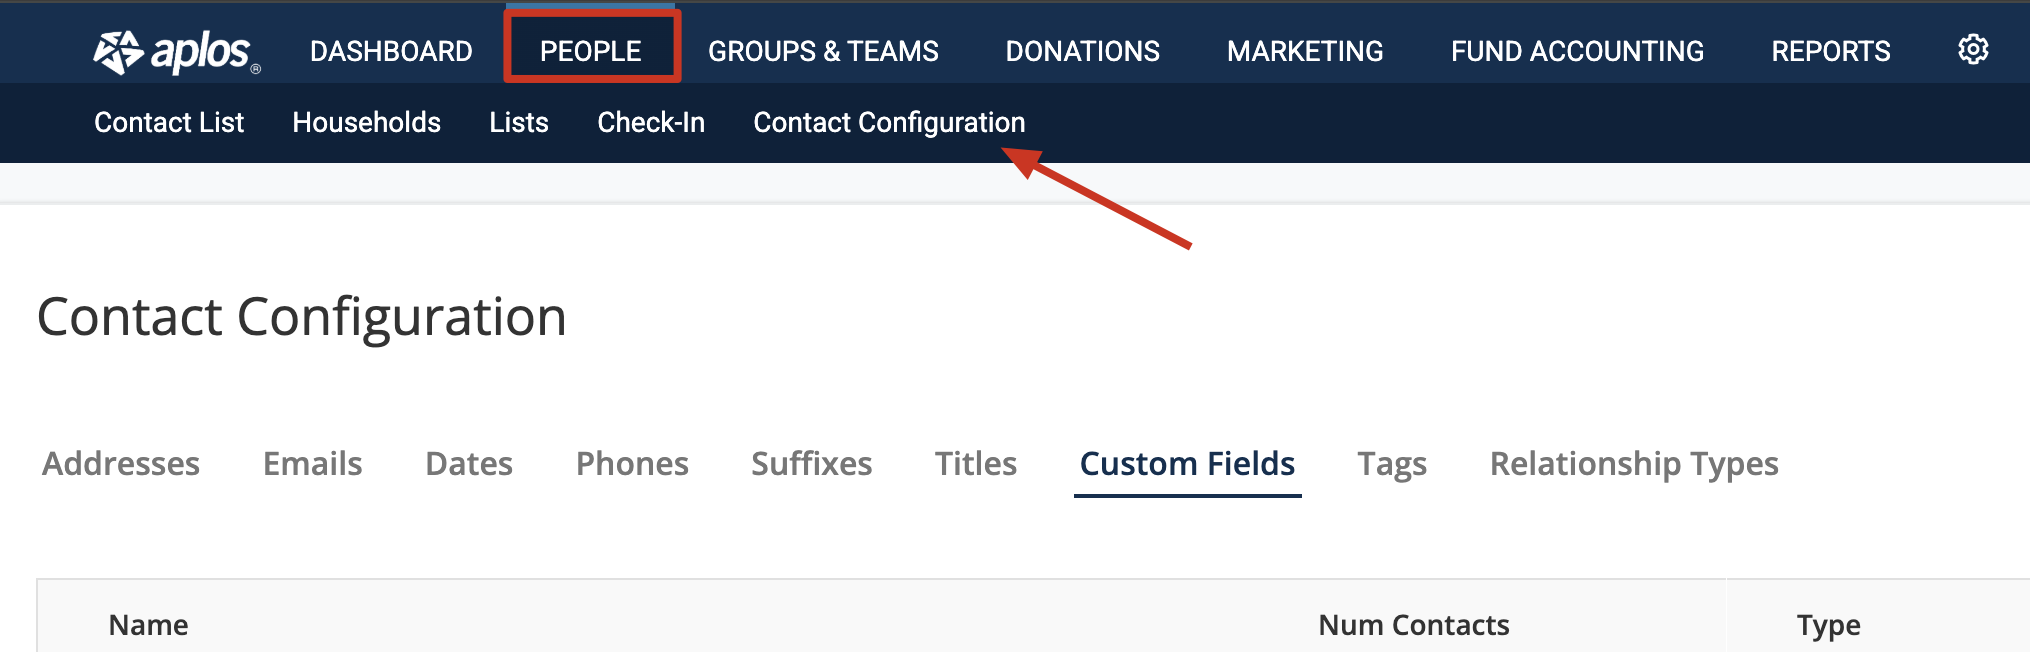This screenshot has width=2030, height=652.
Task: Switch to the Emails tab
Action: (312, 463)
